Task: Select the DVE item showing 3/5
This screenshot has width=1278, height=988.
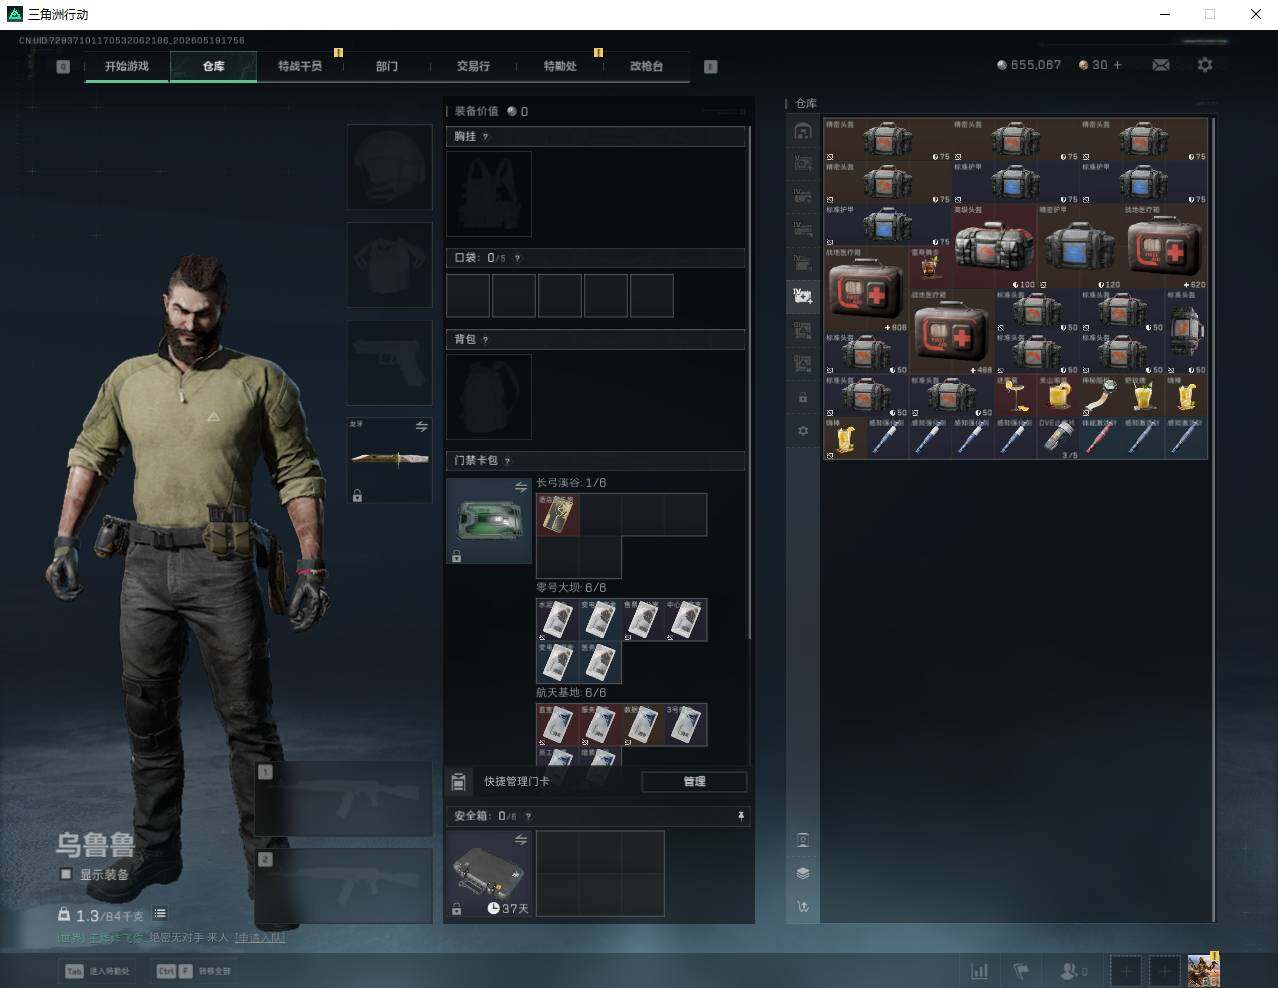Action: (1058, 439)
